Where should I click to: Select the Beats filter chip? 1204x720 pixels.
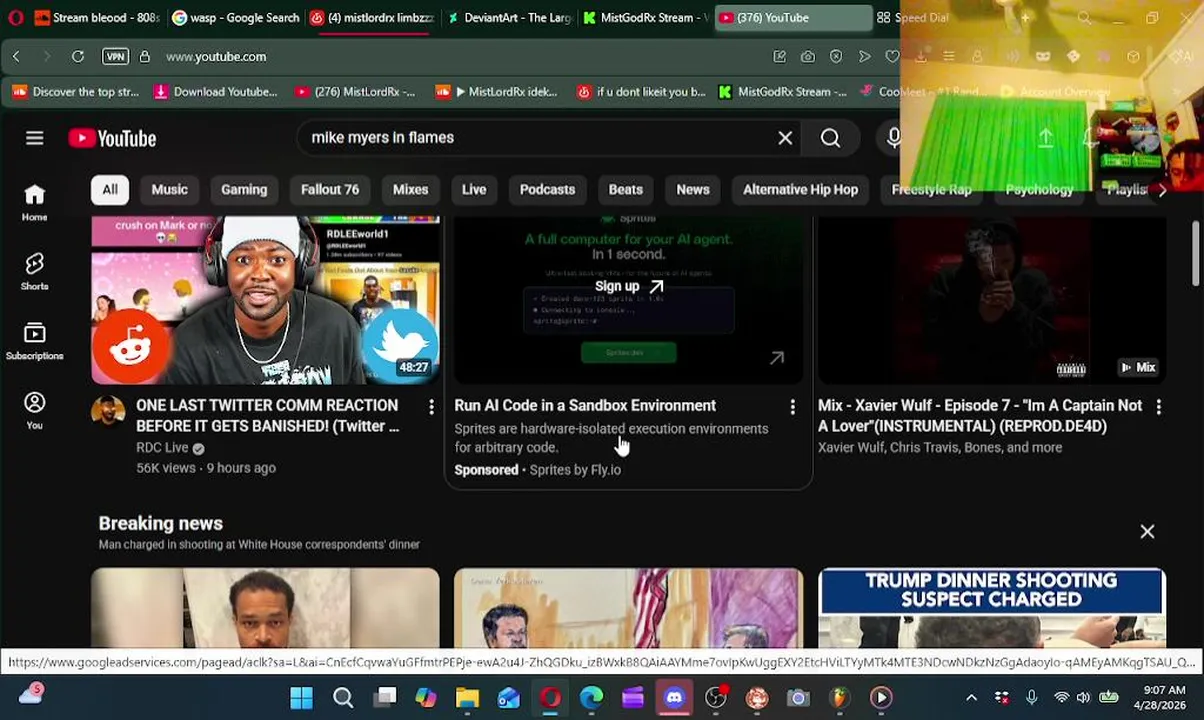[x=626, y=189]
